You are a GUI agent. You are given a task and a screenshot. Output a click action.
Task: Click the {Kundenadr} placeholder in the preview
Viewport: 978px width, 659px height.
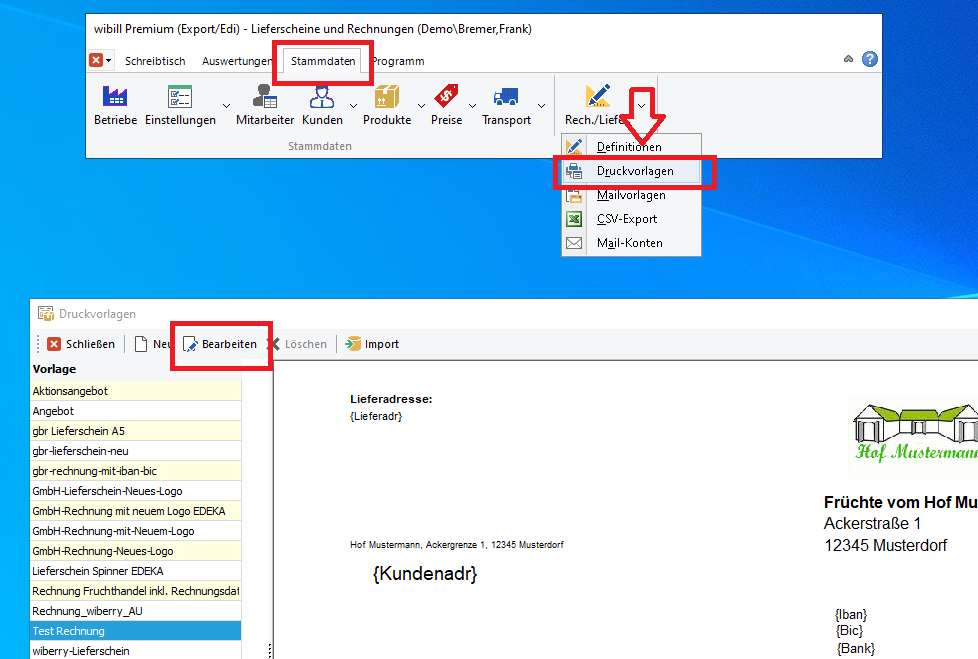tap(425, 574)
